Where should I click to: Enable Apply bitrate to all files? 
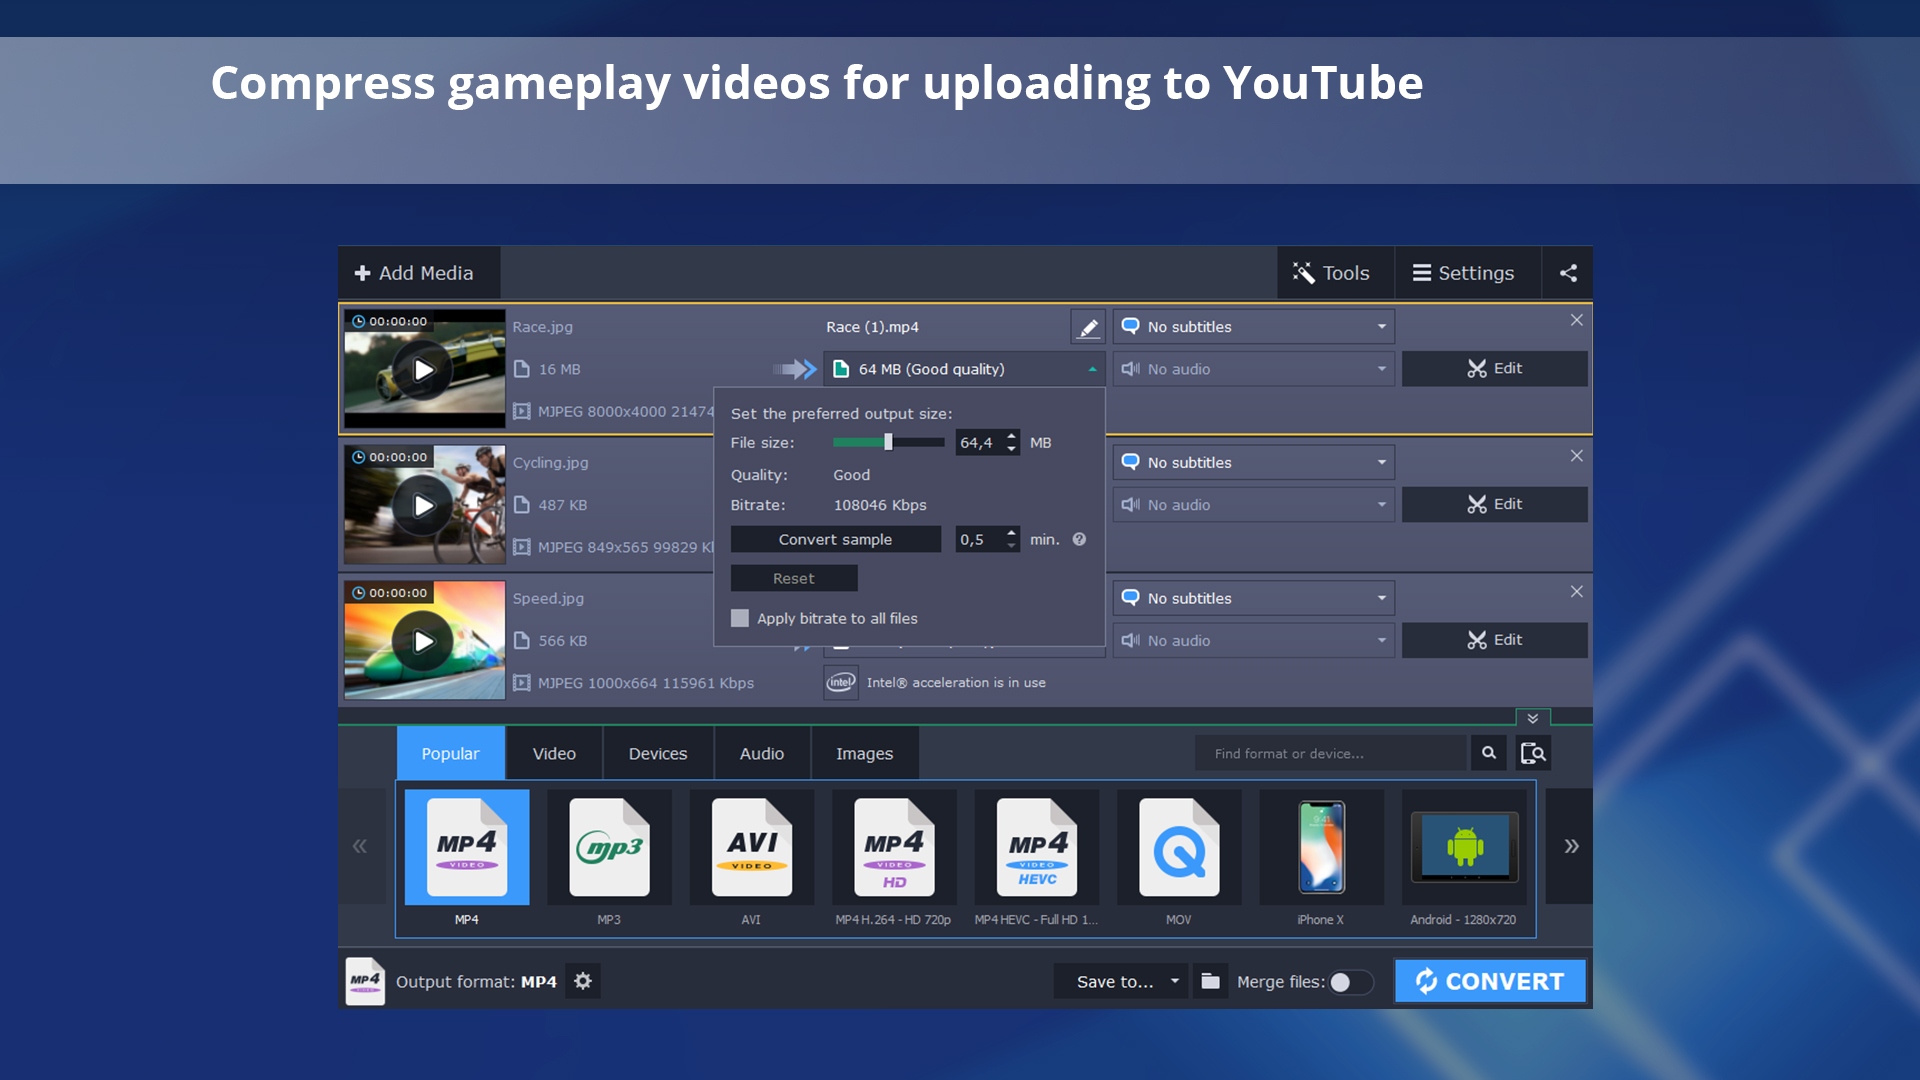[740, 618]
